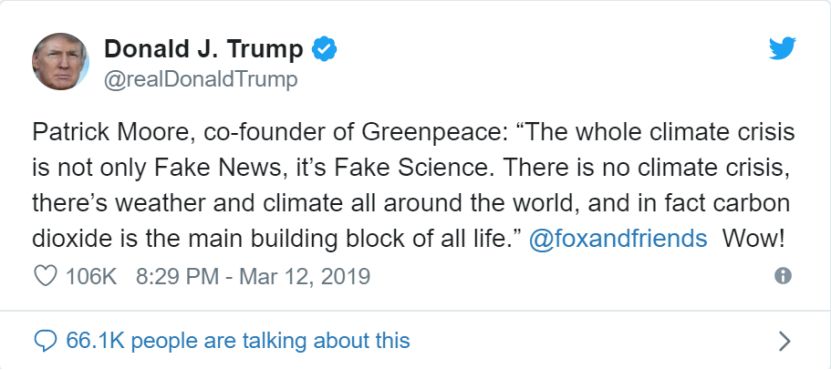831x370 pixels.
Task: Click the 106K likes count
Action: pos(91,277)
